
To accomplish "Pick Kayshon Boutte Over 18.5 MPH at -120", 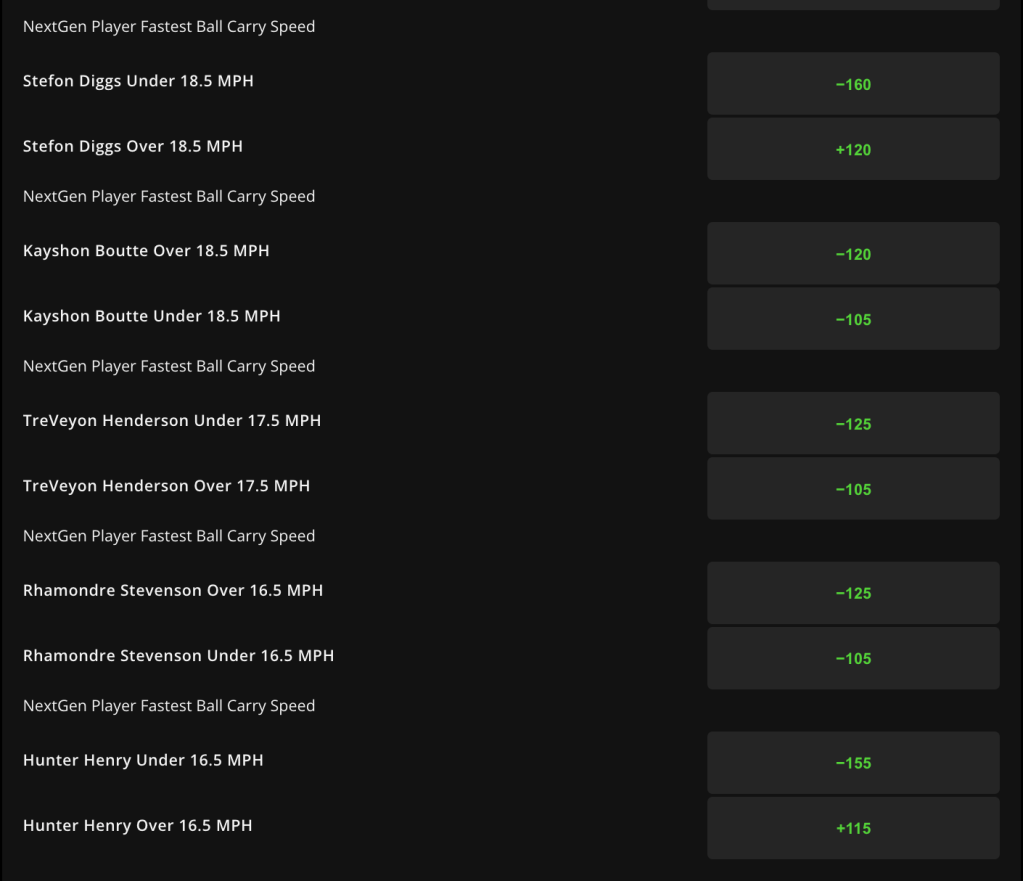I will 853,253.
